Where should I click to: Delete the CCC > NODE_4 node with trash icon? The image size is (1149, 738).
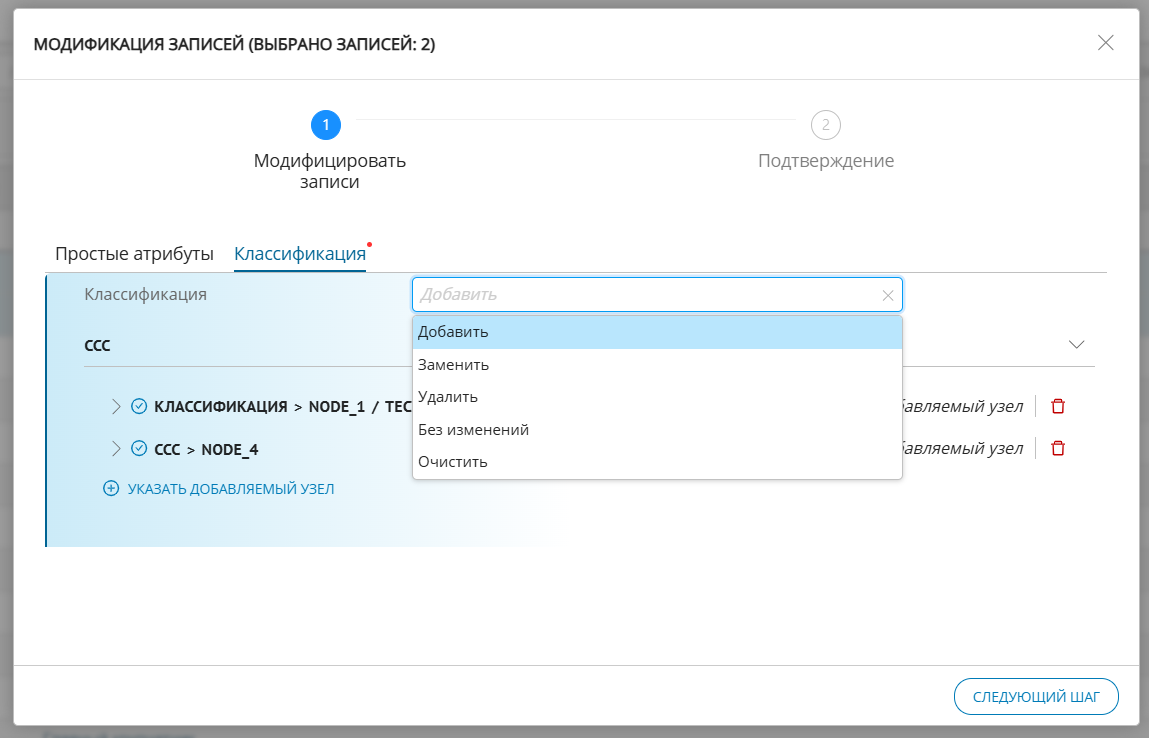point(1058,449)
